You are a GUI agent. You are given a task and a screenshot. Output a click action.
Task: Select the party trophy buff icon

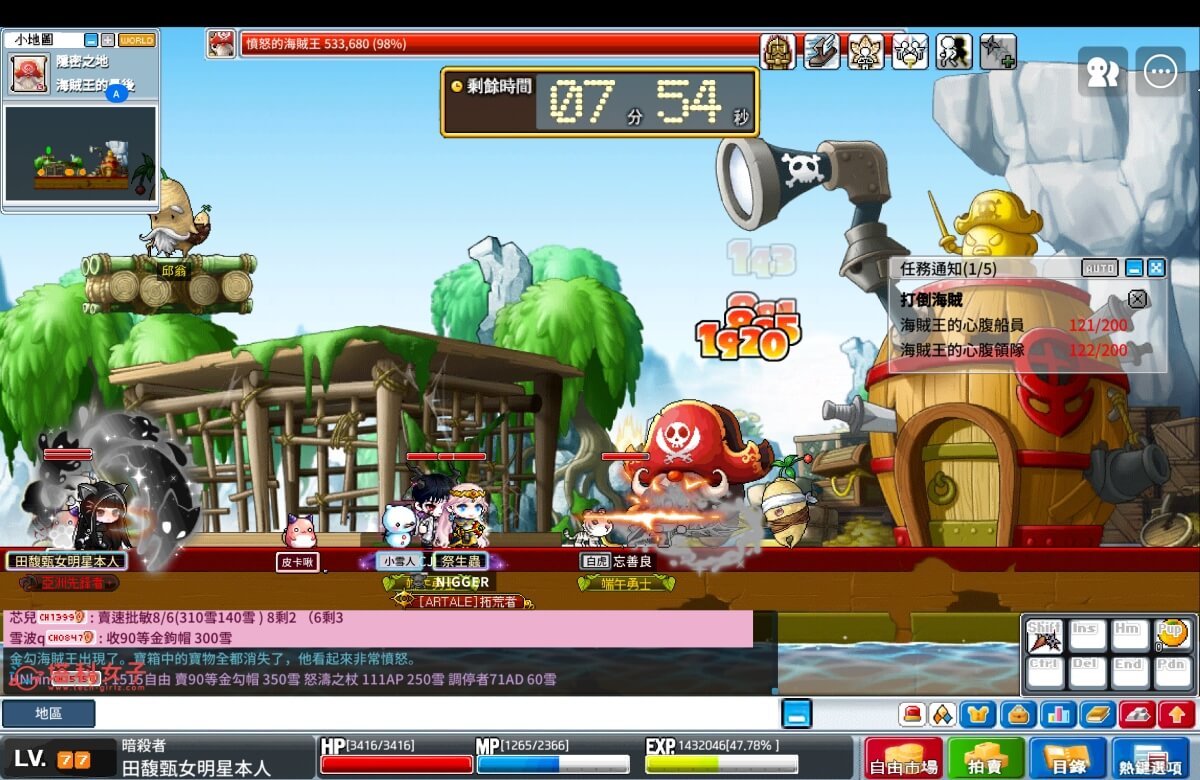coord(910,51)
